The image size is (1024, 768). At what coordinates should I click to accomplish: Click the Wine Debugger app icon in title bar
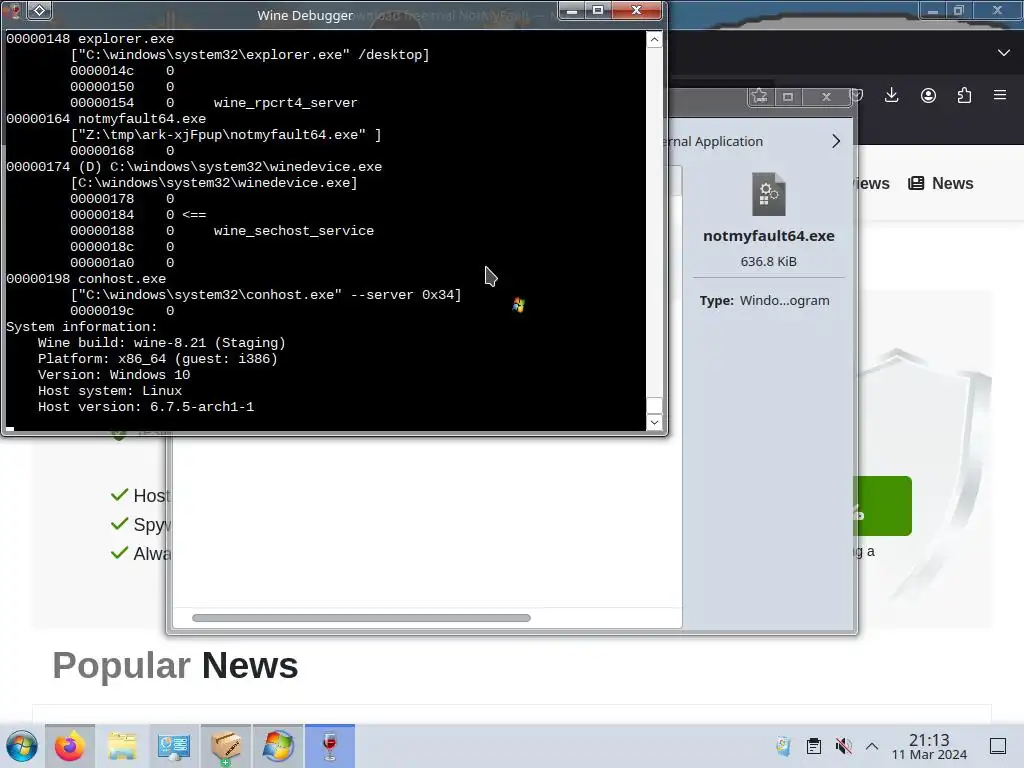[x=12, y=10]
